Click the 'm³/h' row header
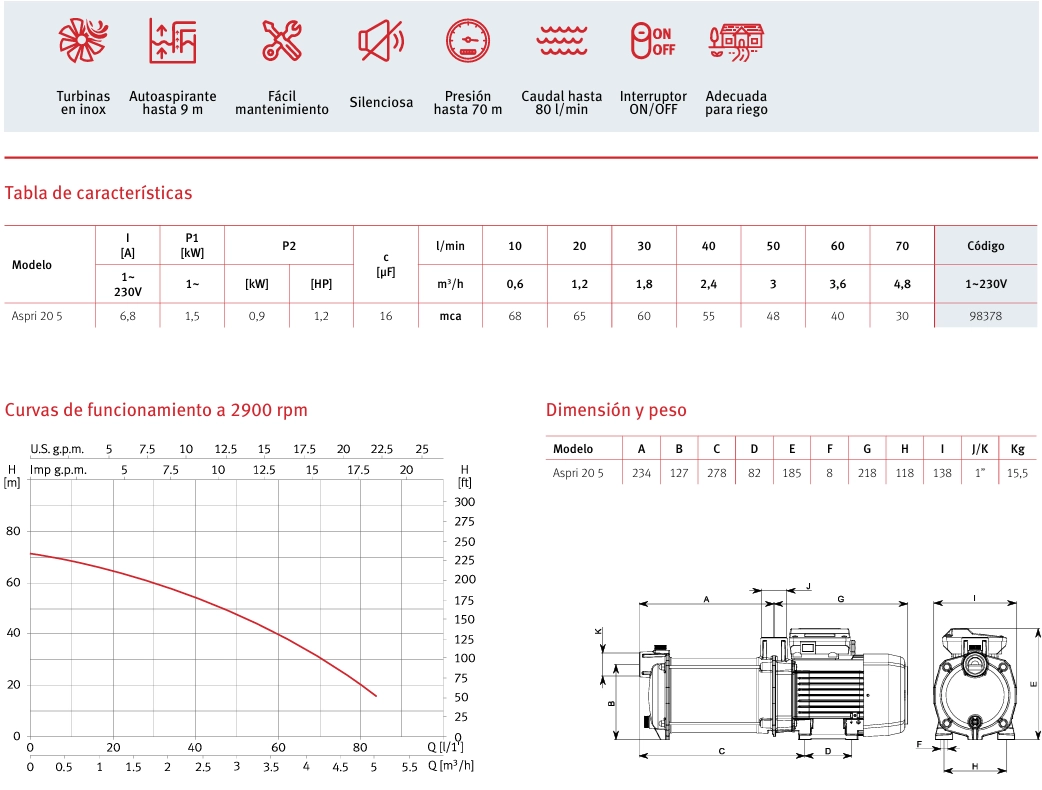The image size is (1042, 790). click(450, 284)
